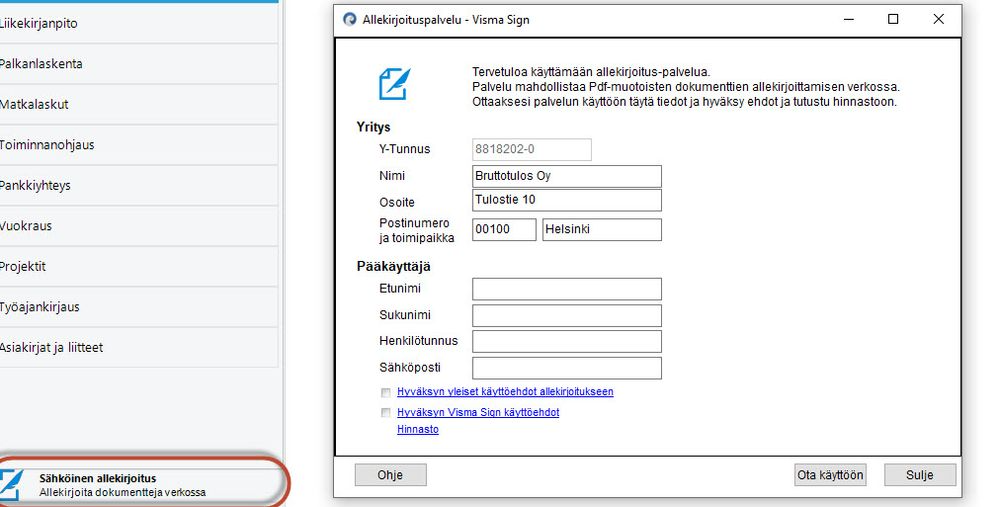Screen dimensions: 999x507
Task: Click the 'Tervetuloa käyttämään allekirjoitus-palvelua' text
Action: point(591,72)
